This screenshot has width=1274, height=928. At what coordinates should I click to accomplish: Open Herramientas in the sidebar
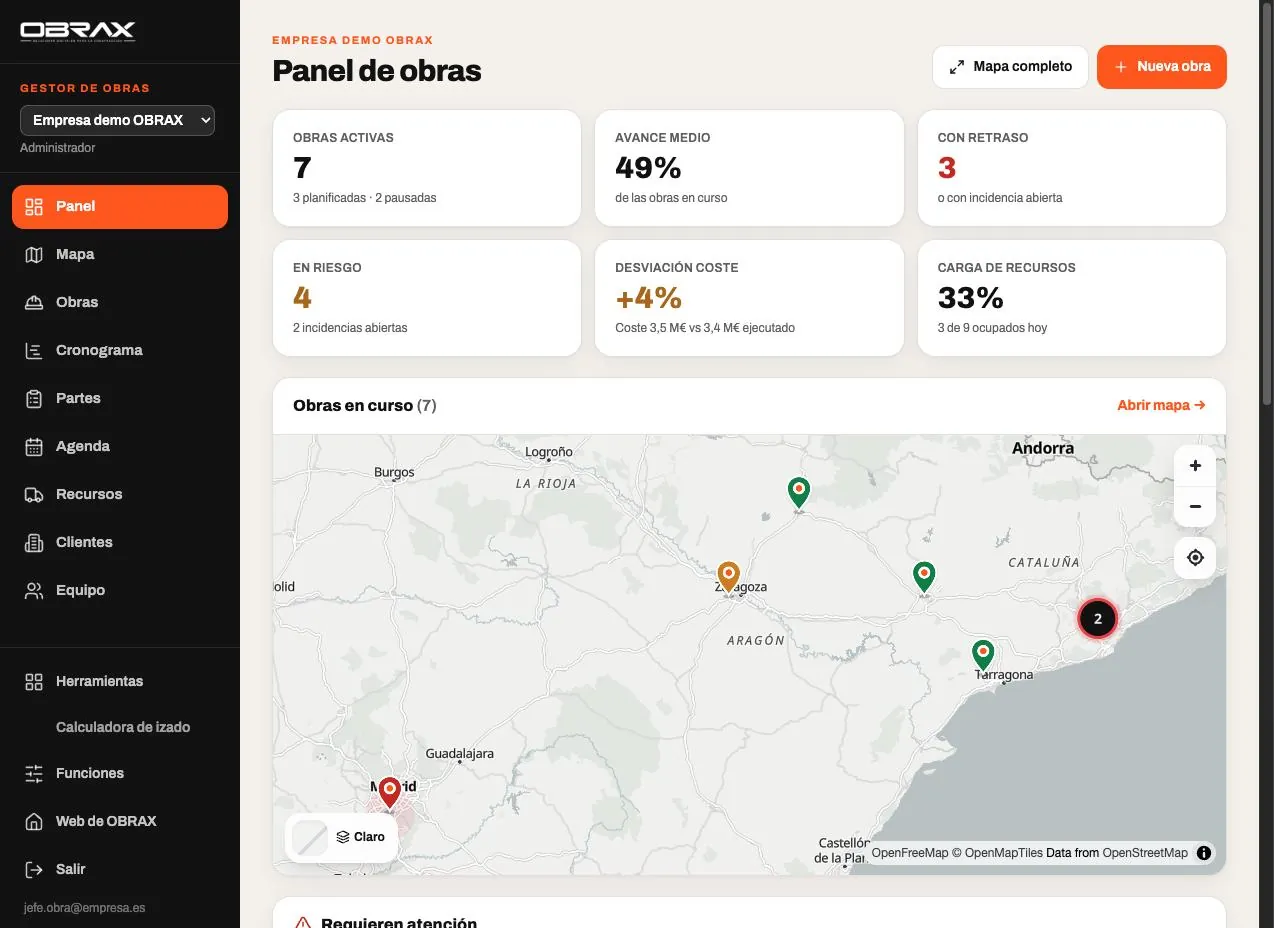(x=120, y=681)
